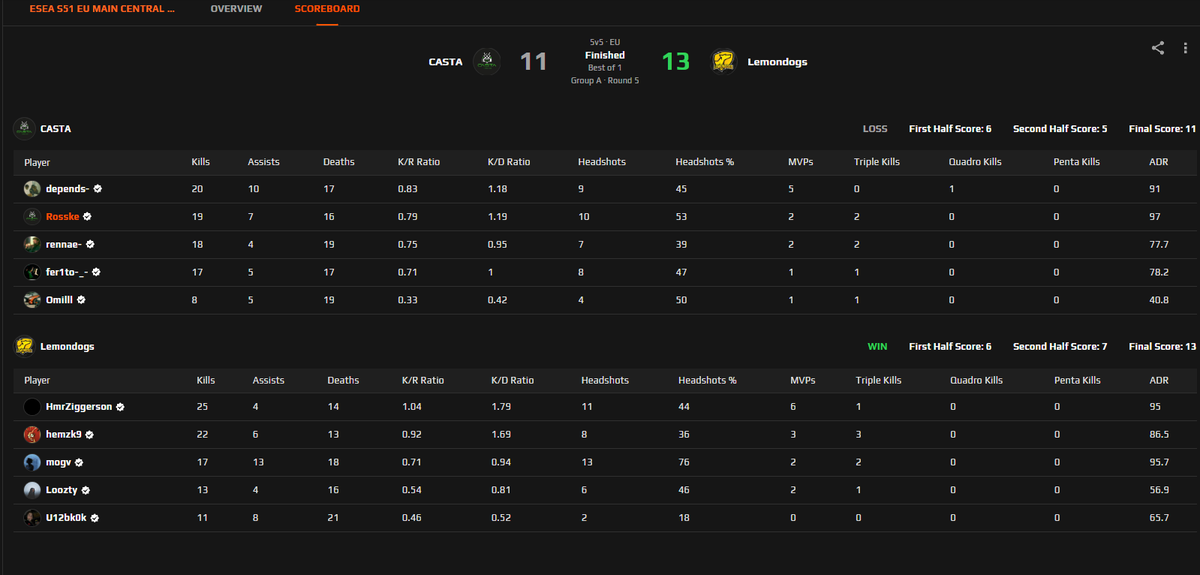1200x575 pixels.
Task: Open player profile HmrZiggerson
Action: [x=79, y=407]
